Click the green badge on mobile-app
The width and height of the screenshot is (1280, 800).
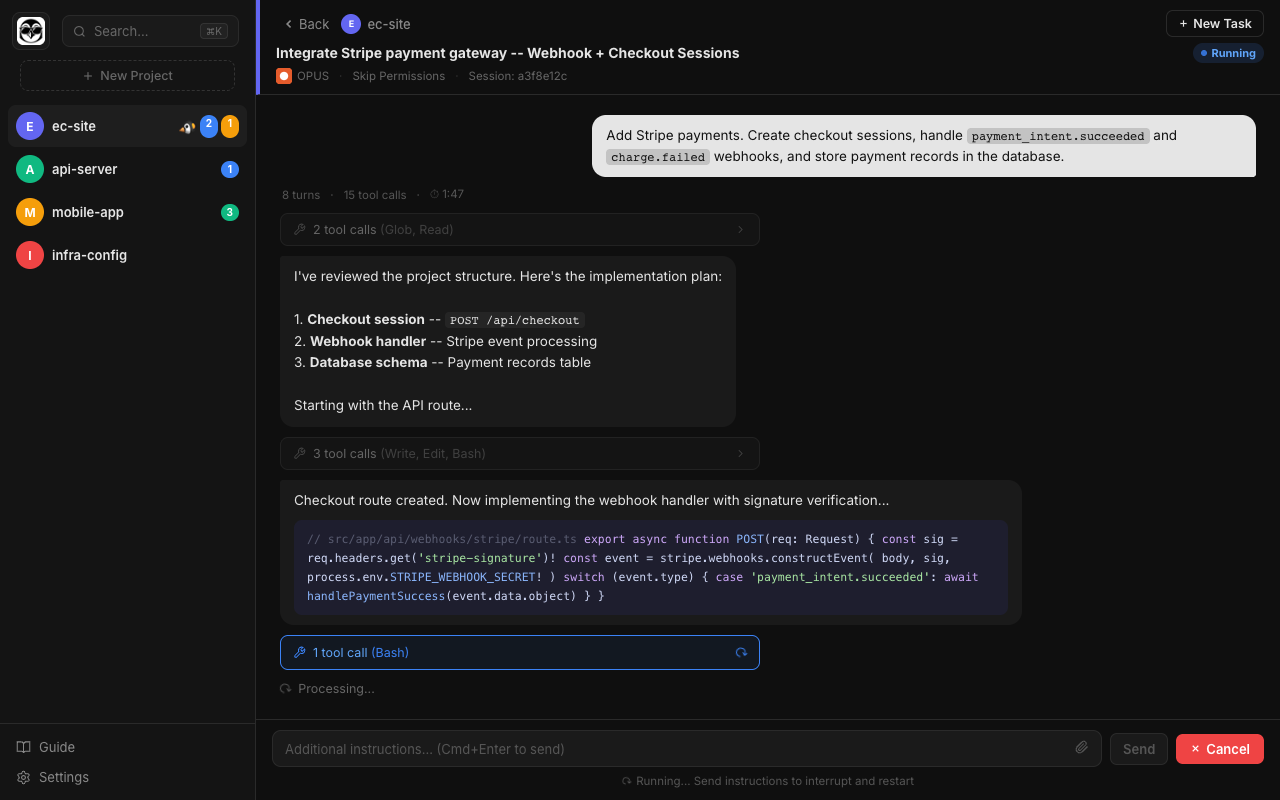229,212
